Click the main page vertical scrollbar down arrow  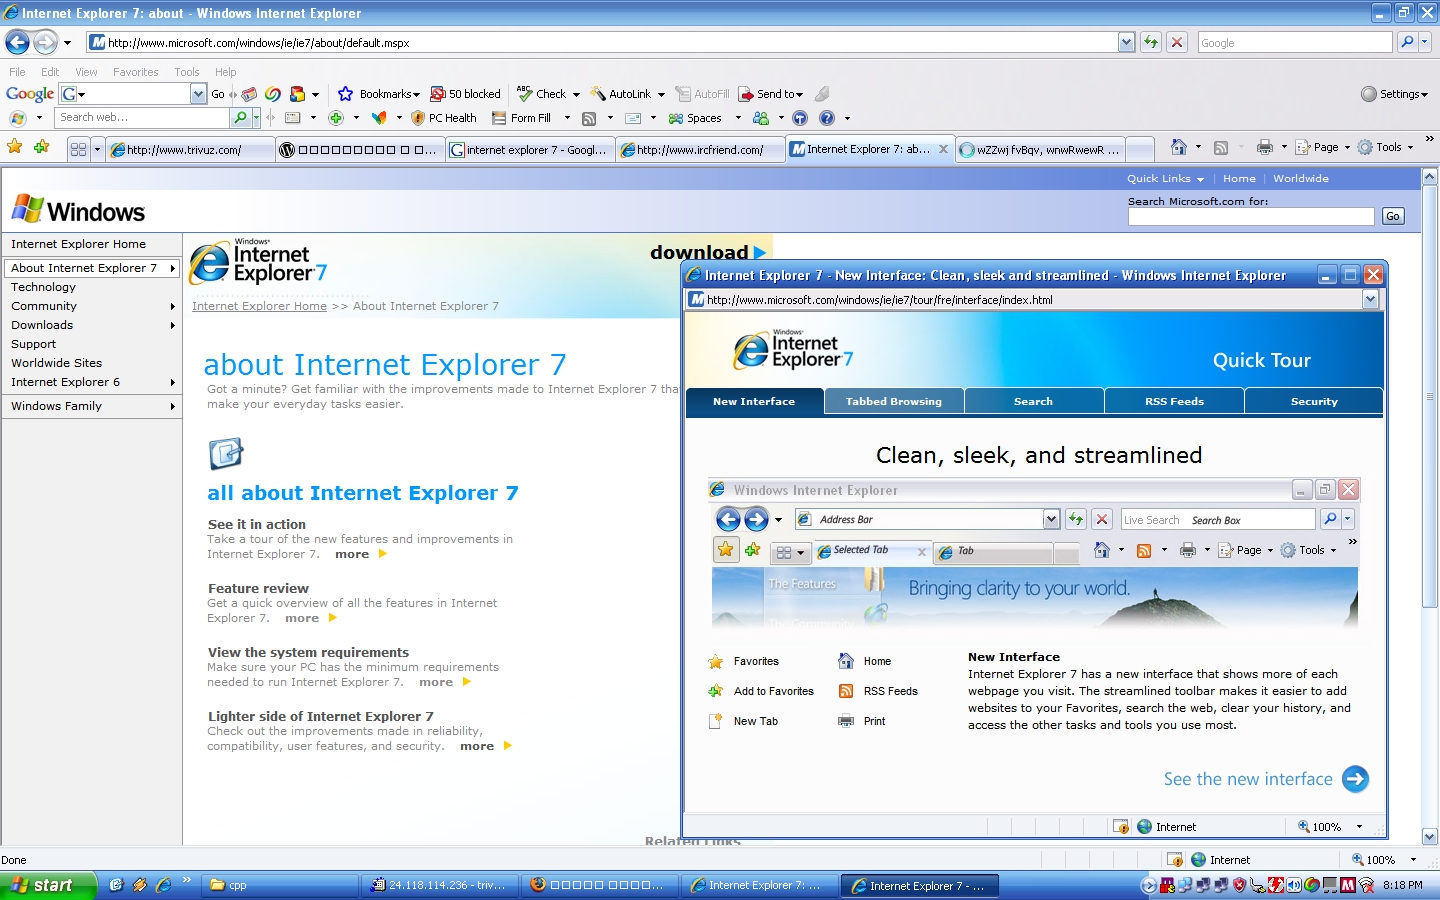[x=1430, y=837]
